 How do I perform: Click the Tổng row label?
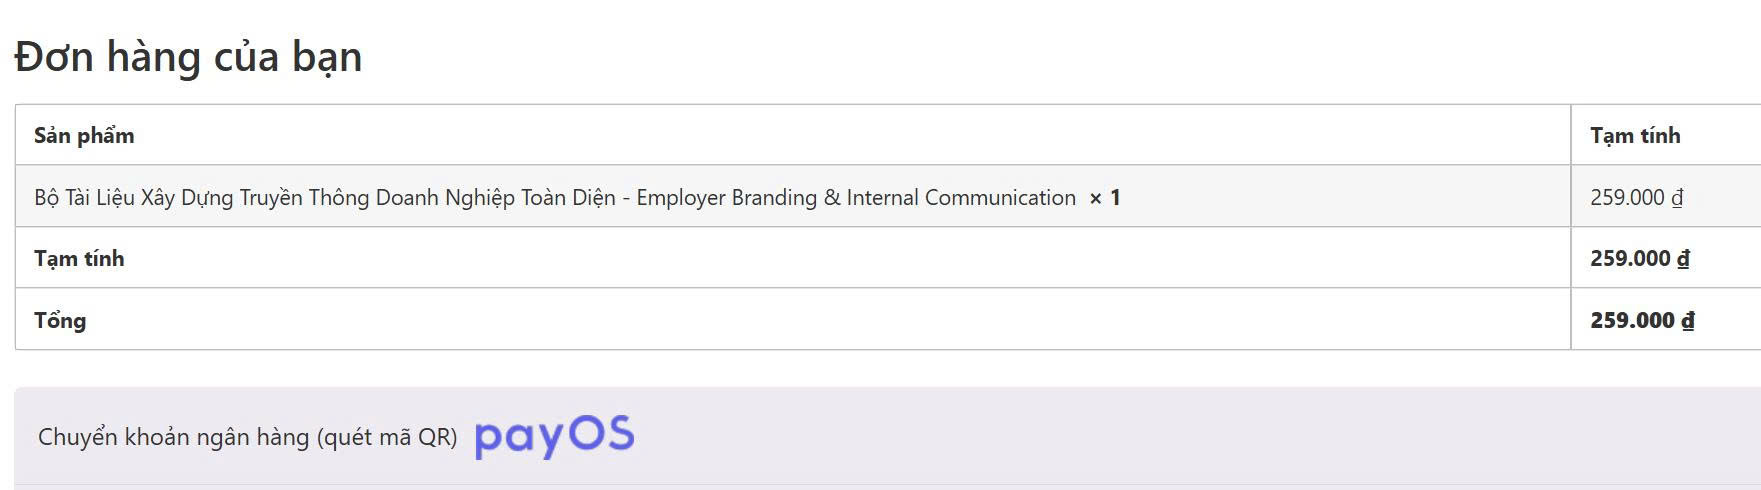tap(60, 321)
